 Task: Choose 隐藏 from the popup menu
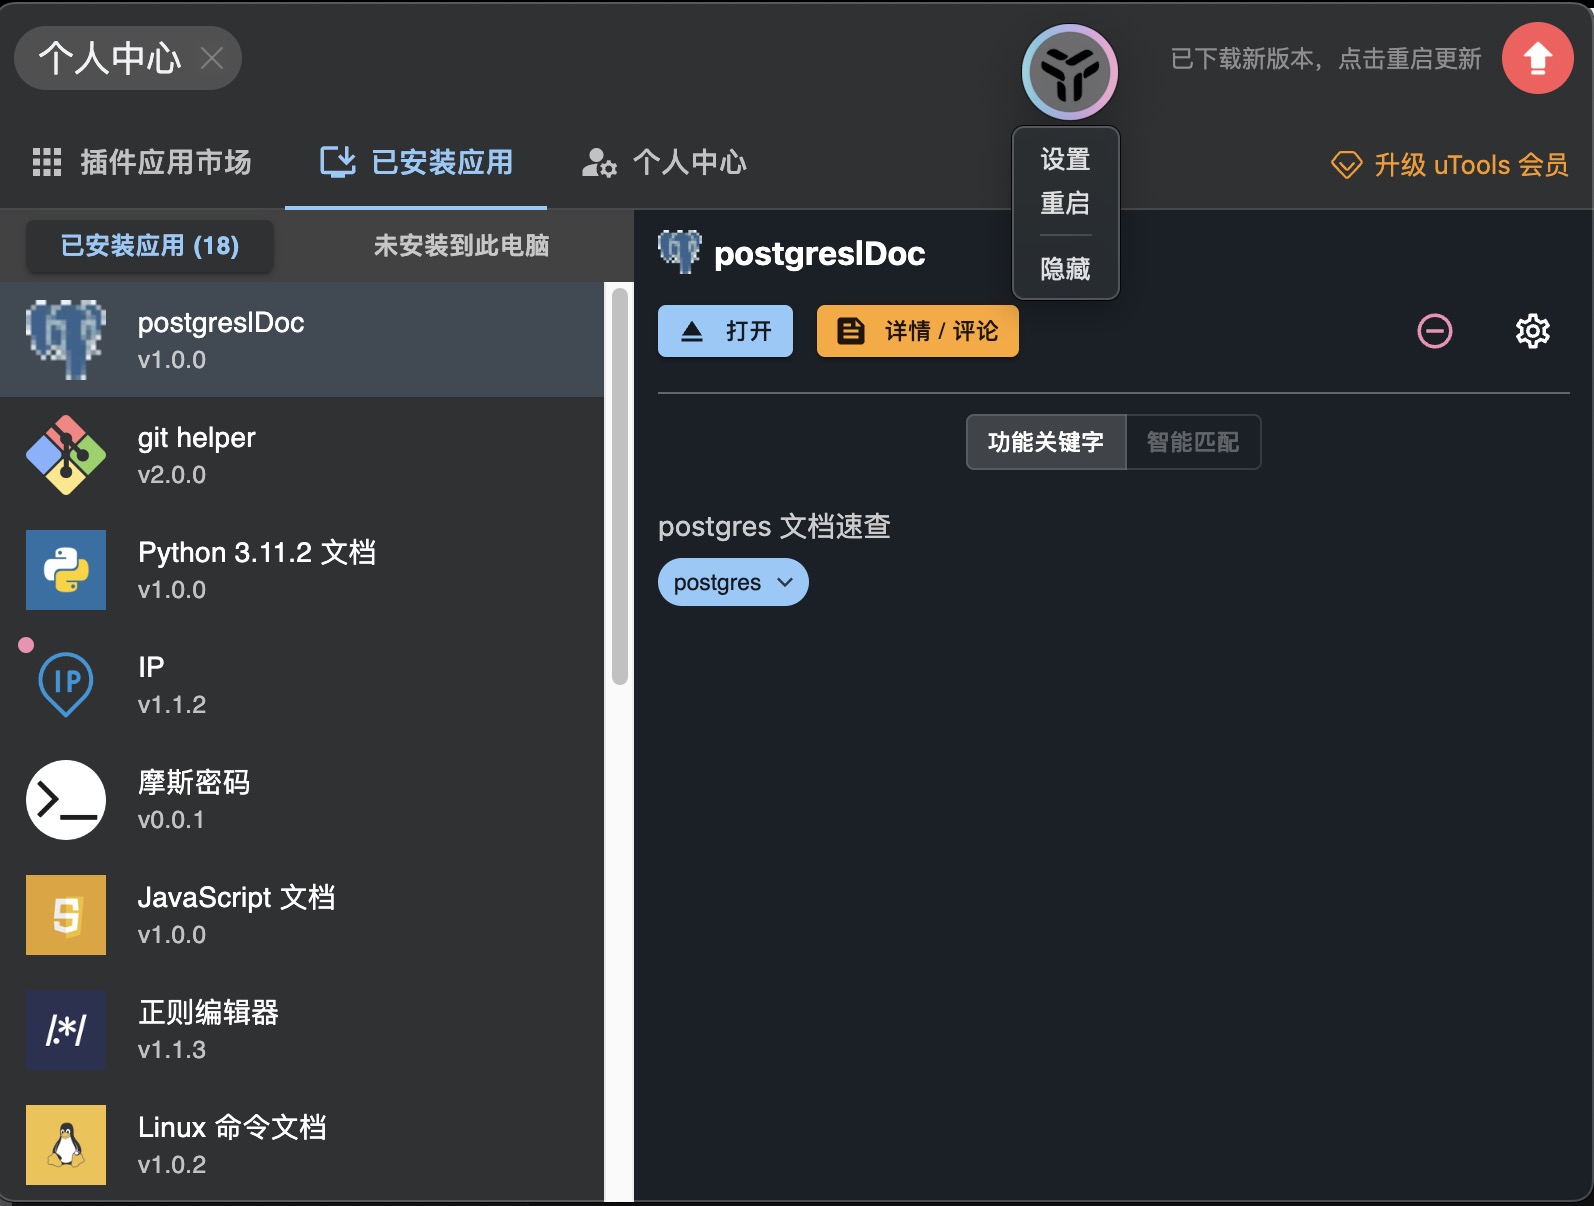coord(1065,269)
